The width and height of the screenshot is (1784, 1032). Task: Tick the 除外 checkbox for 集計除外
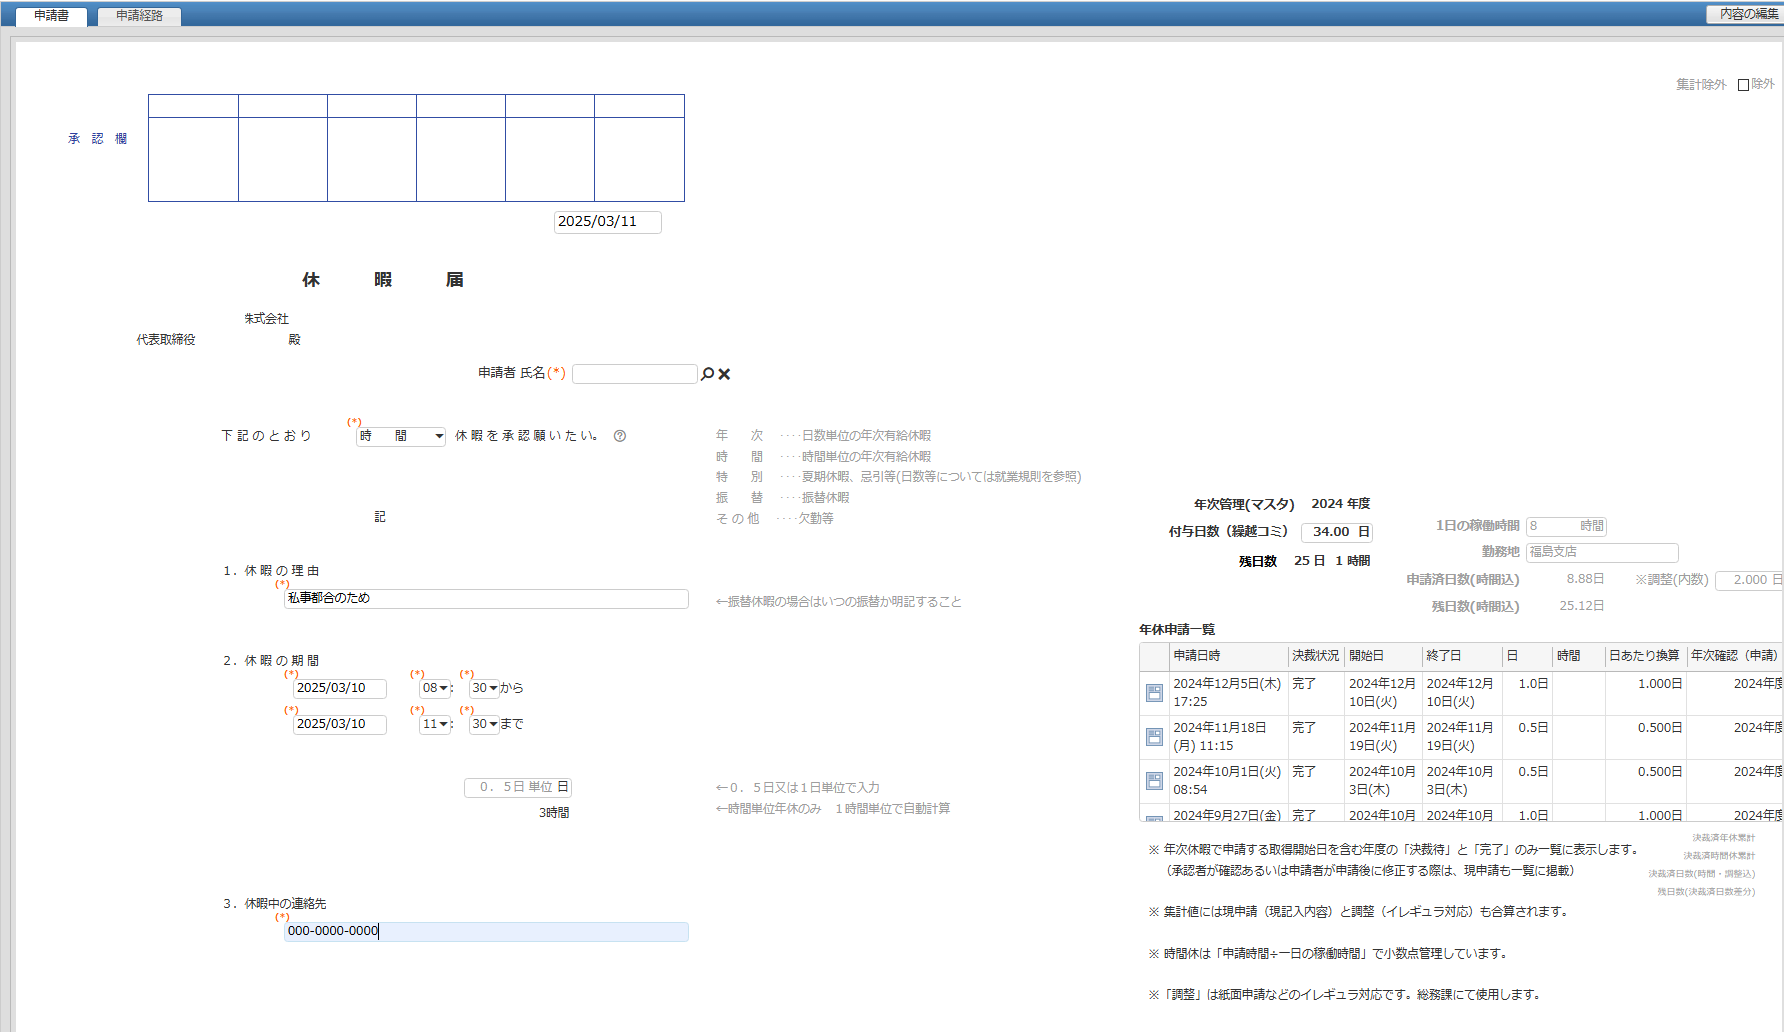(1743, 85)
